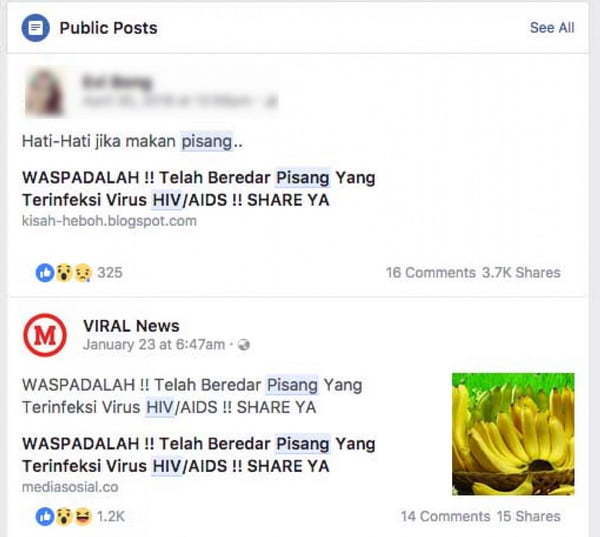Click the VIRAL News red M logo
This screenshot has width=600, height=537.
pyautogui.click(x=45, y=335)
